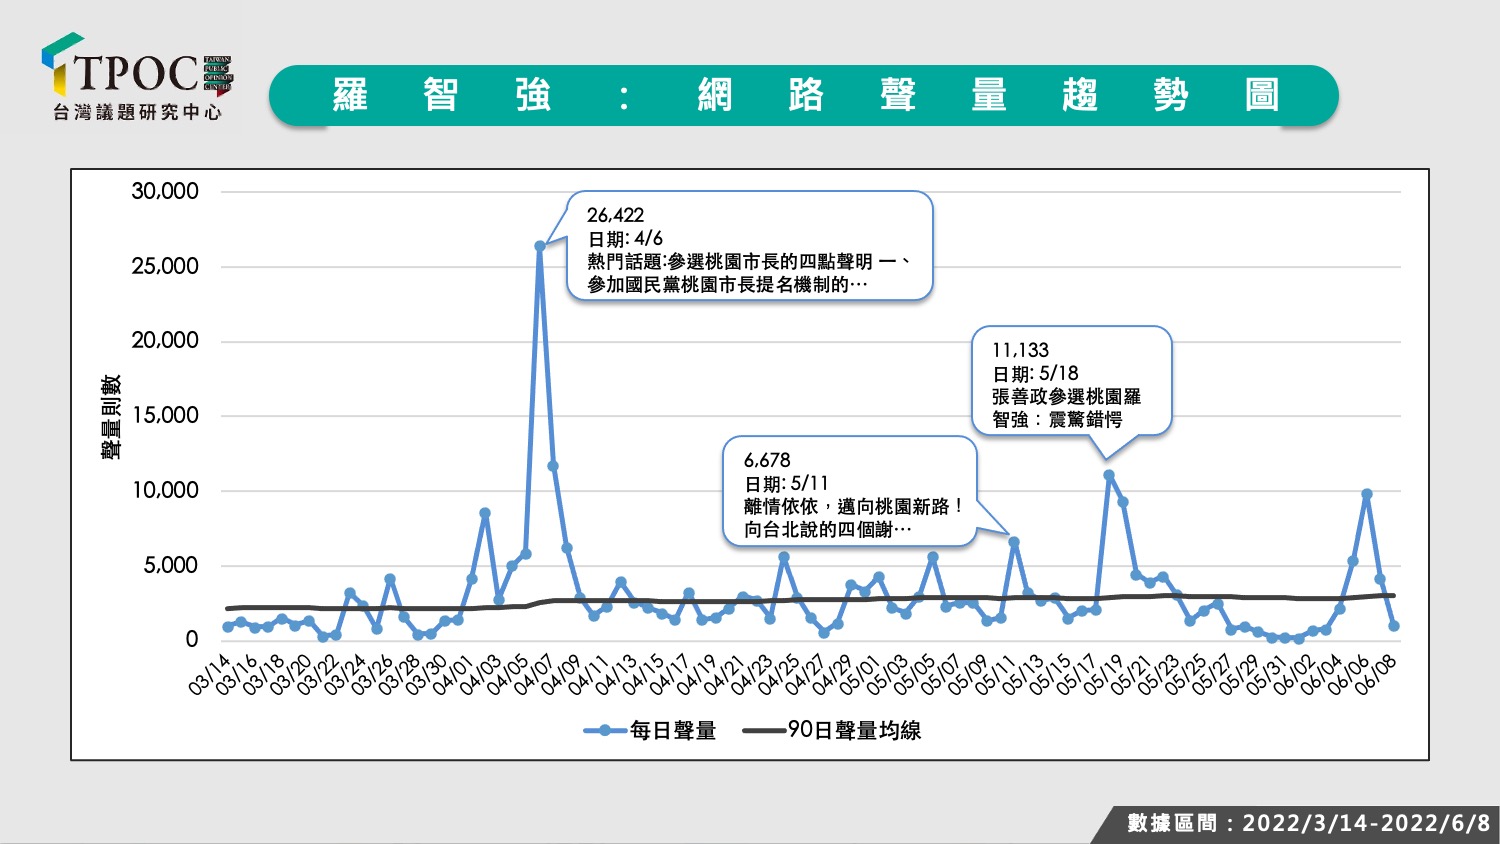Click the y-axis label 25,000
This screenshot has height=844, width=1500.
point(165,266)
